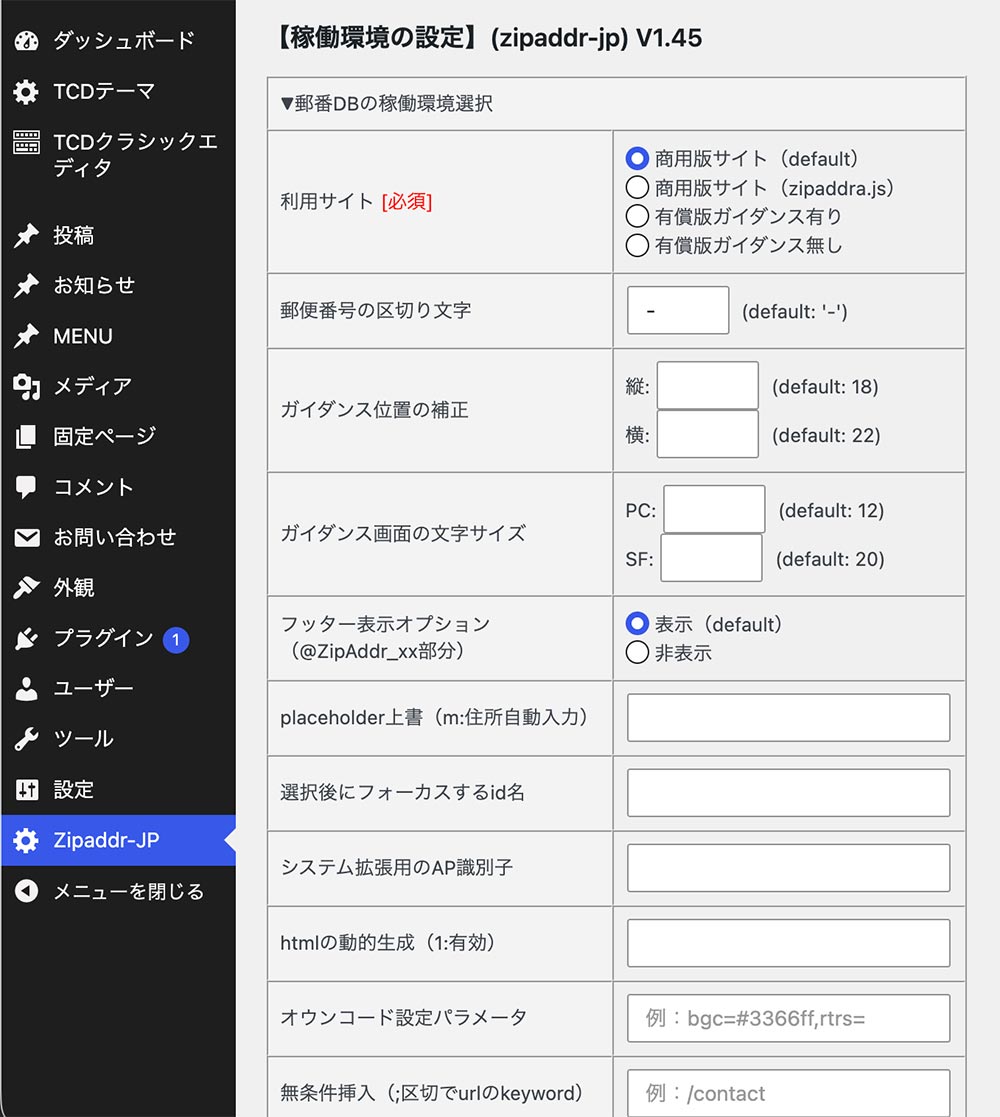The width and height of the screenshot is (1000, 1117).
Task: Open TCDクラシックエディタ in sidebar
Action: pyautogui.click(x=118, y=155)
